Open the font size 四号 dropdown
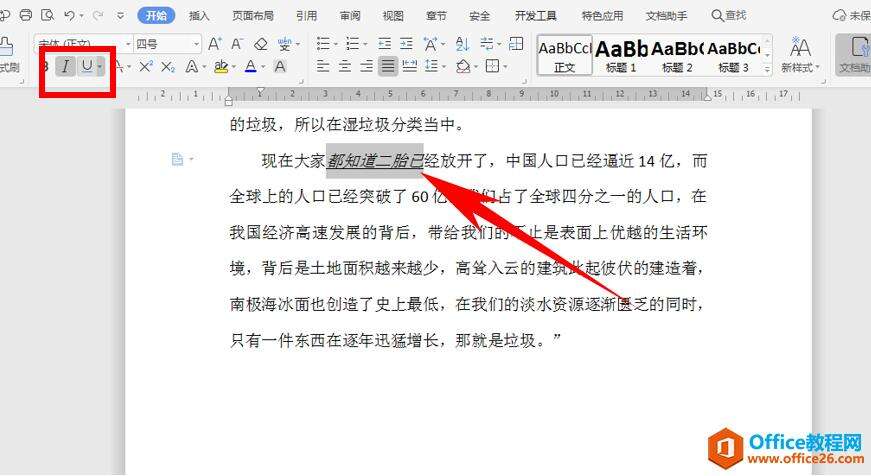Image resolution: width=871 pixels, height=476 pixels. coord(167,43)
